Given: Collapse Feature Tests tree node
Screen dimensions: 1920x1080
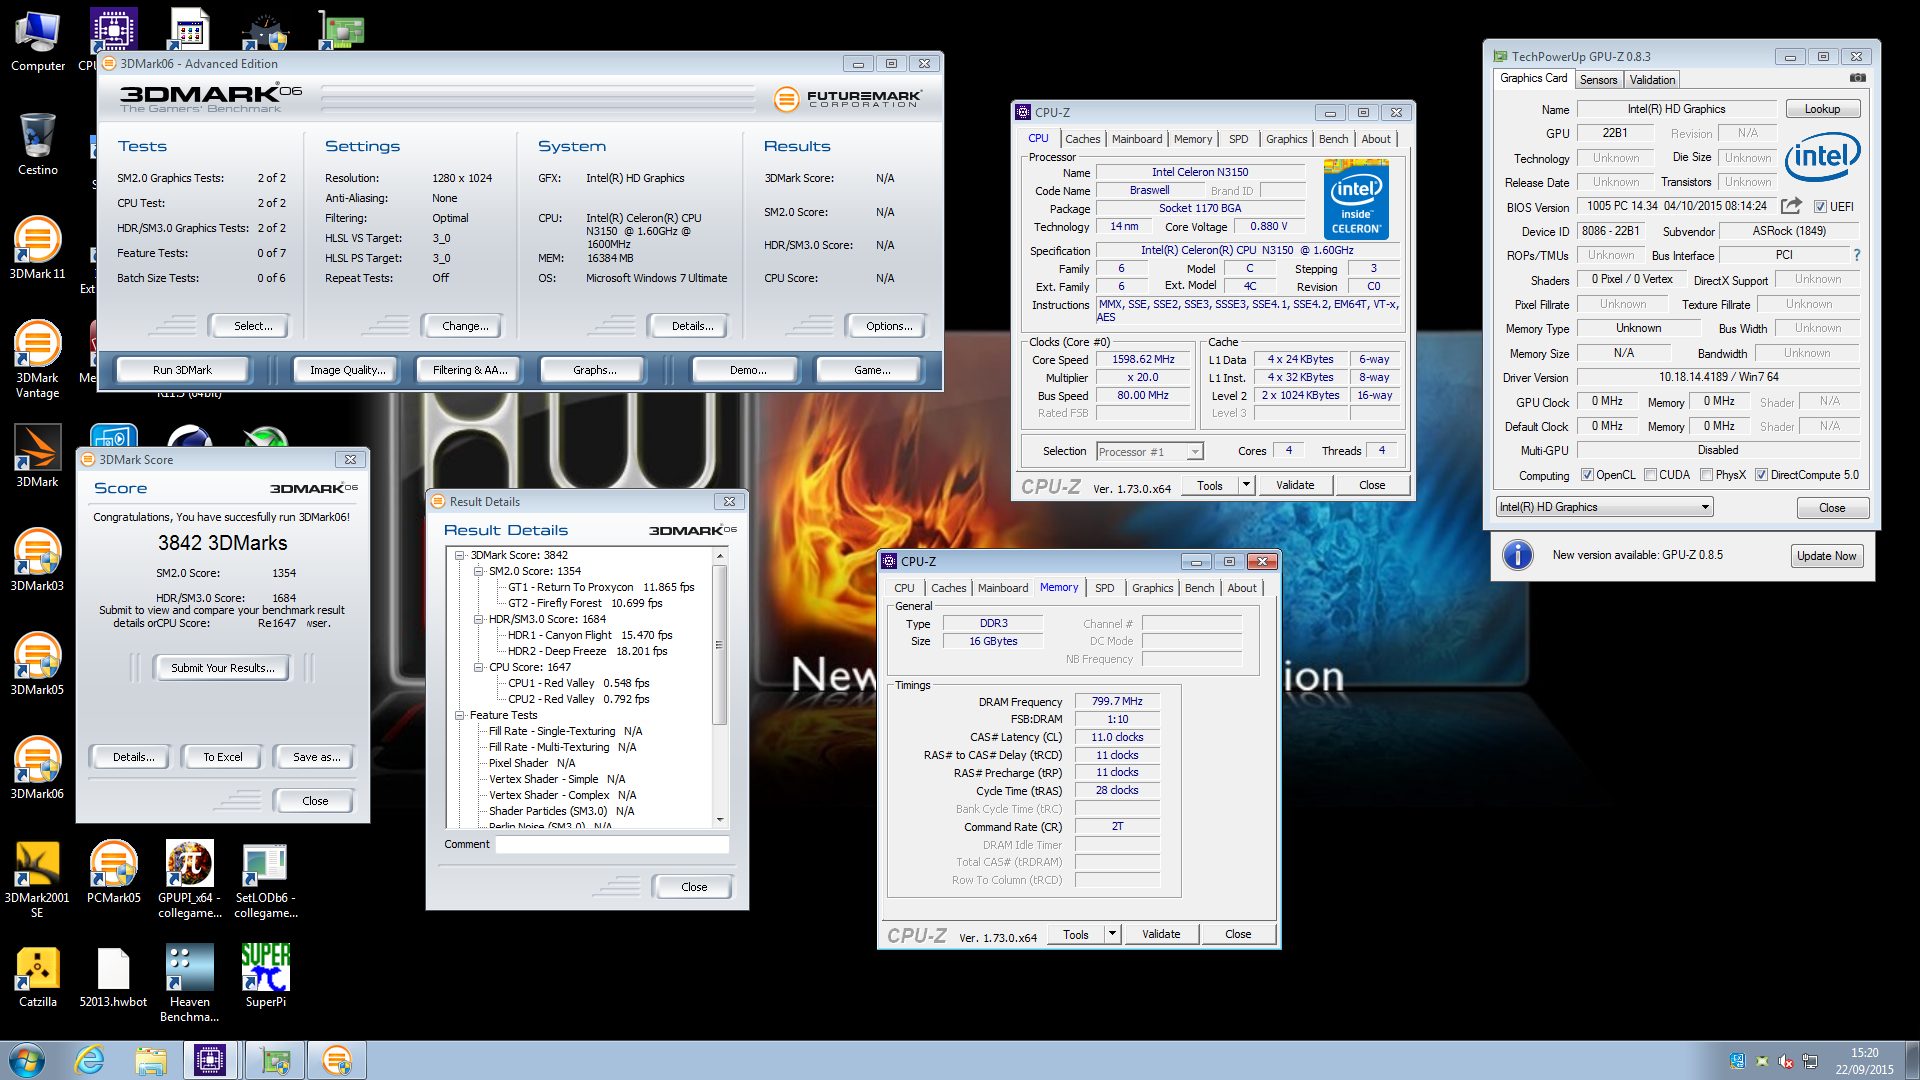Looking at the screenshot, I should pyautogui.click(x=460, y=715).
